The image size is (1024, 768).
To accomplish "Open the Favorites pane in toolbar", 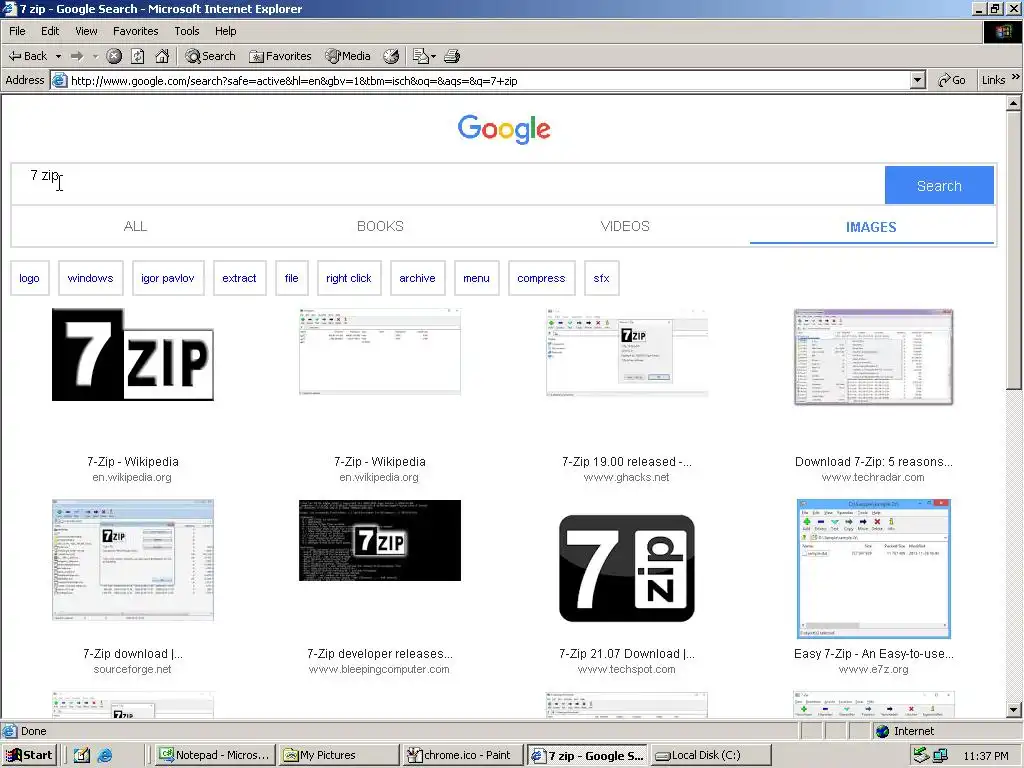I will click(x=281, y=56).
